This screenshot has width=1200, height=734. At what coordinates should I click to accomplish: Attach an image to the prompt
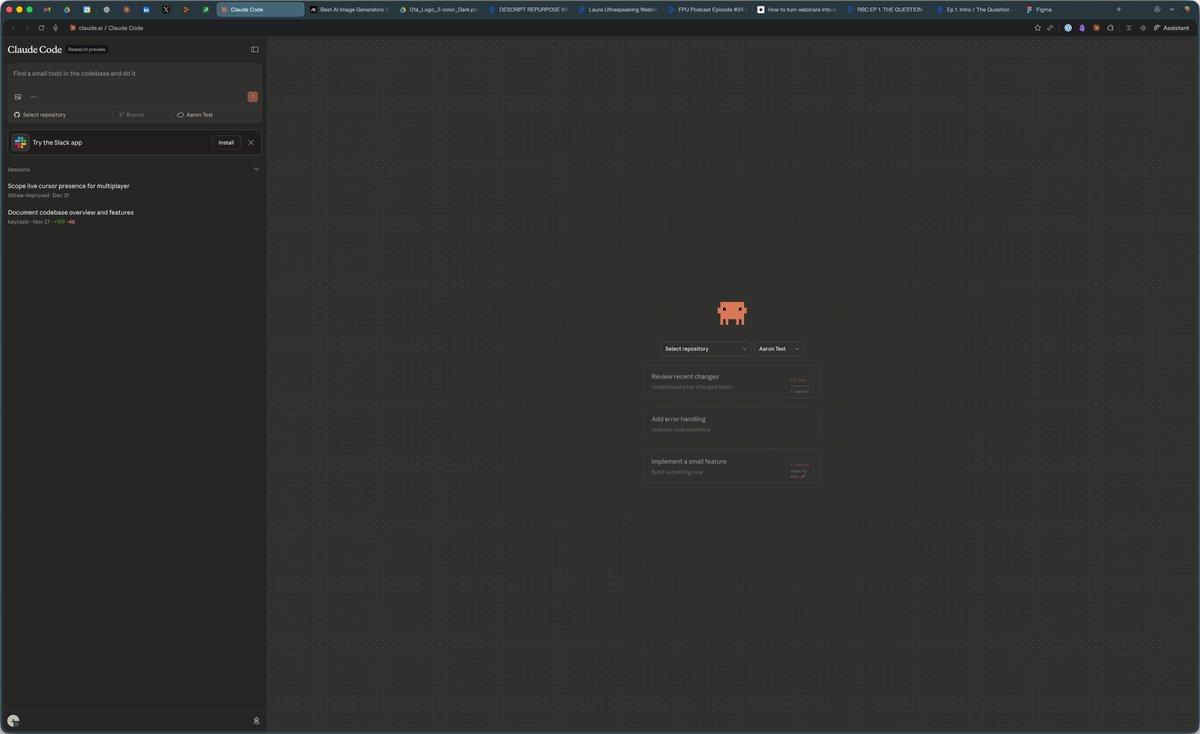(x=18, y=97)
